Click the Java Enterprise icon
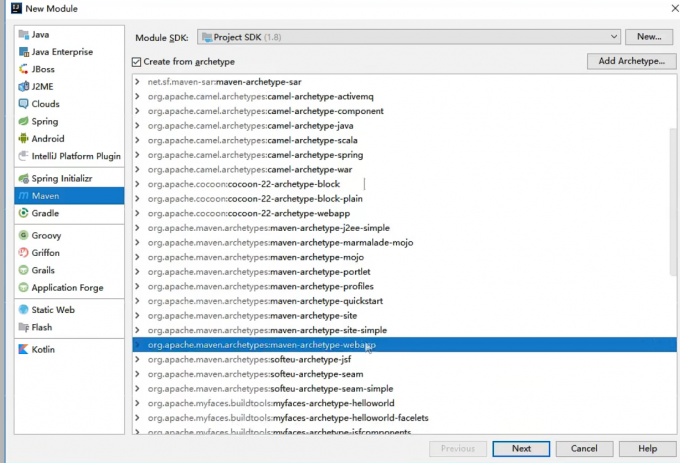The width and height of the screenshot is (680, 463). coord(23,52)
